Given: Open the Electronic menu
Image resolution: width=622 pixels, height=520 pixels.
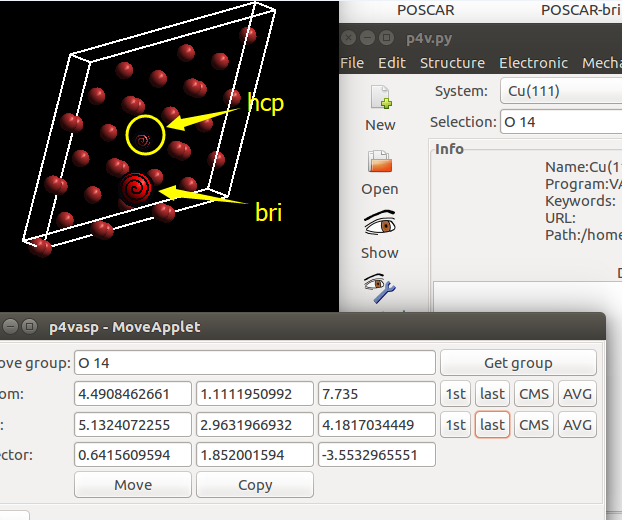Looking at the screenshot, I should point(533,63).
